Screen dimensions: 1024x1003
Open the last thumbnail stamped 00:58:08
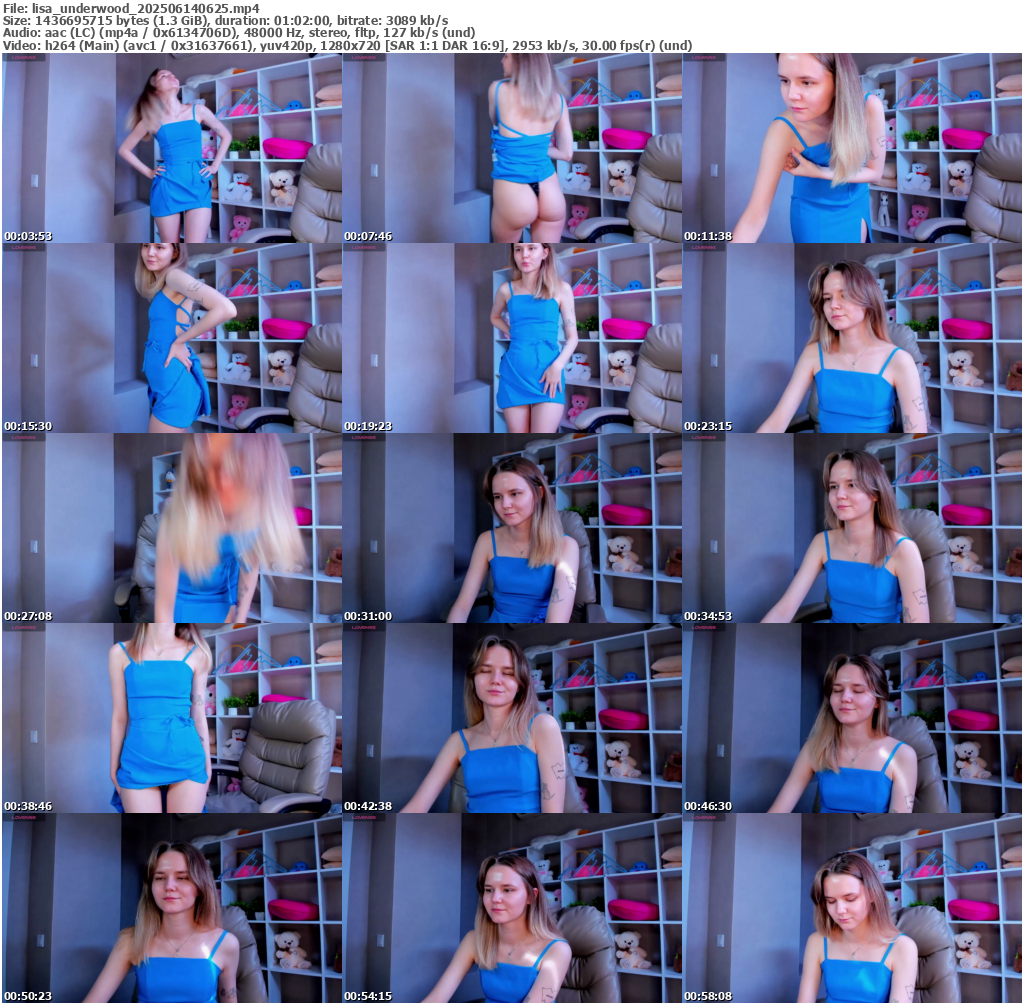[x=852, y=908]
